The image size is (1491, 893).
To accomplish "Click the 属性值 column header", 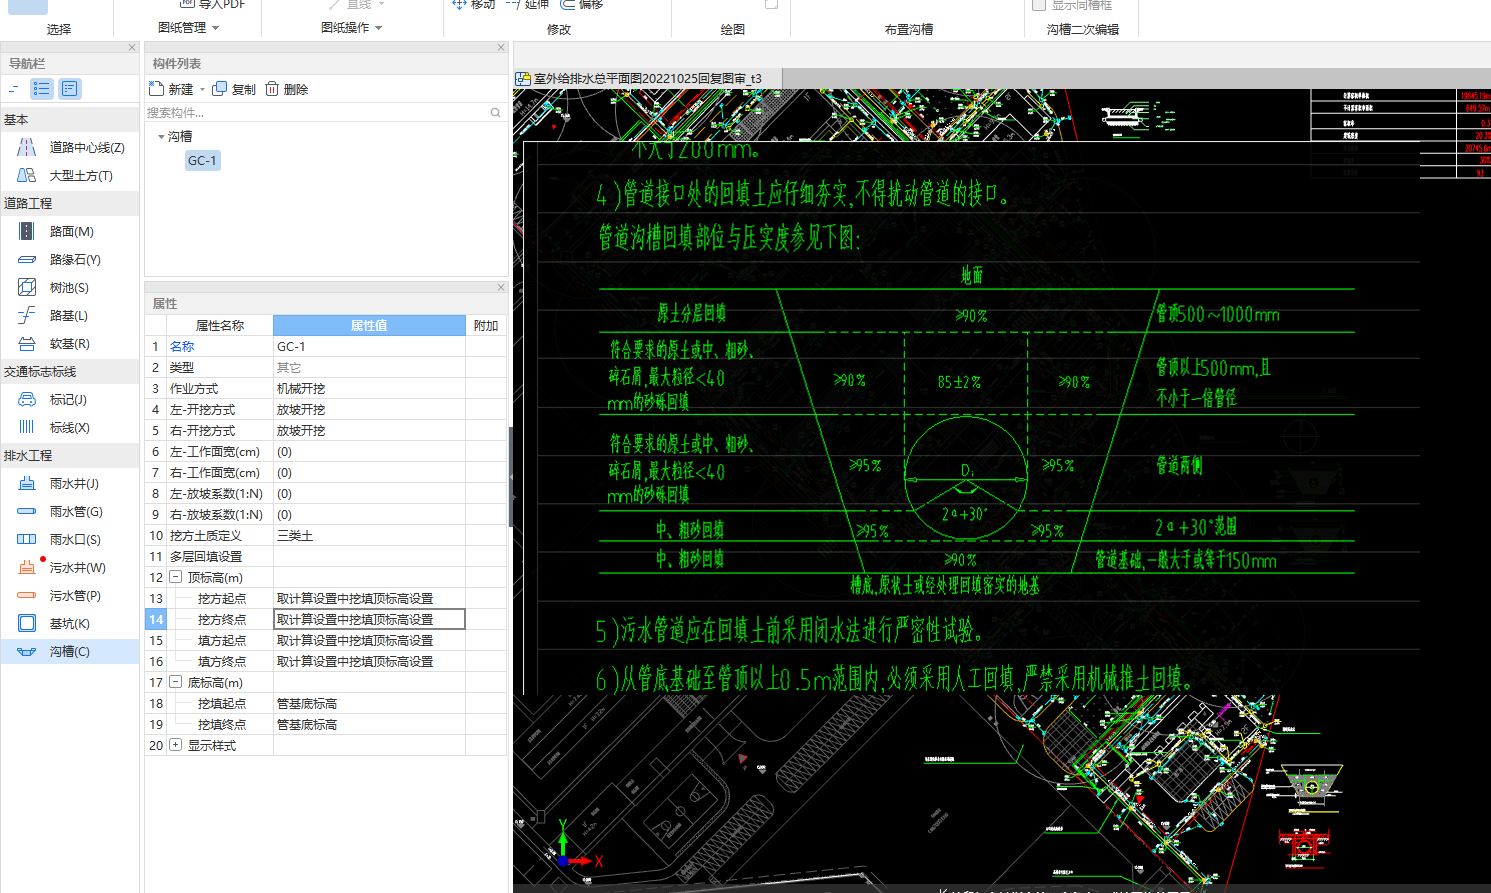I will (x=369, y=325).
